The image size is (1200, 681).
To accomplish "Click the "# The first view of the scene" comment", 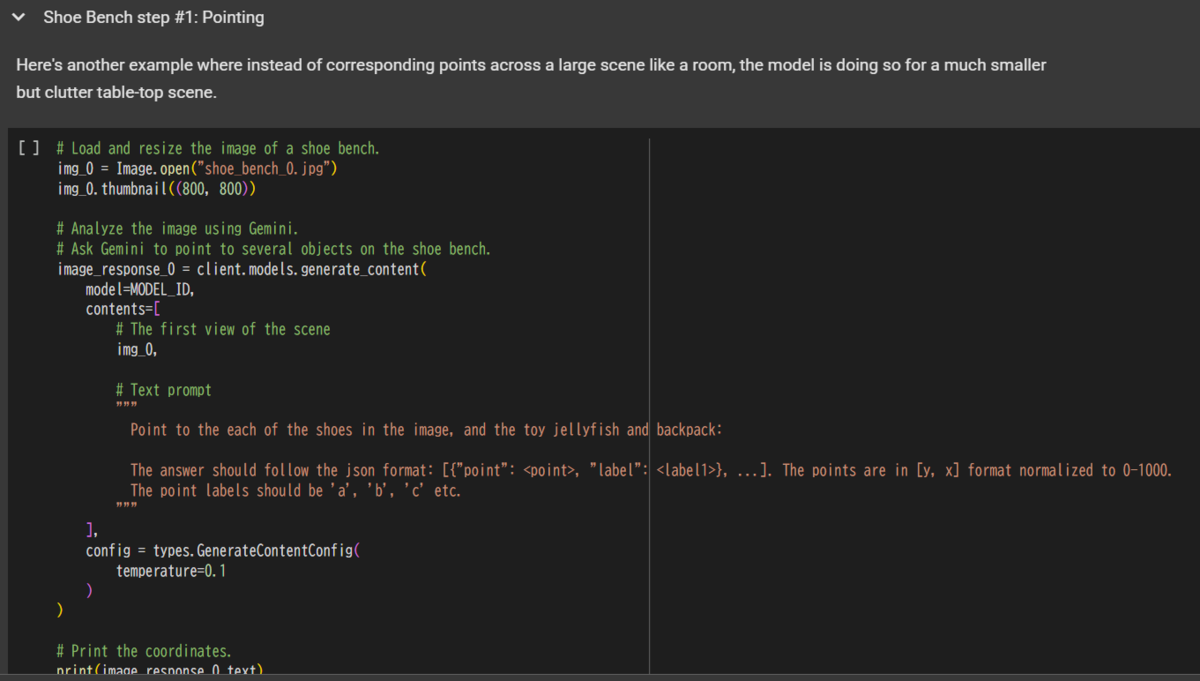I will [222, 330].
